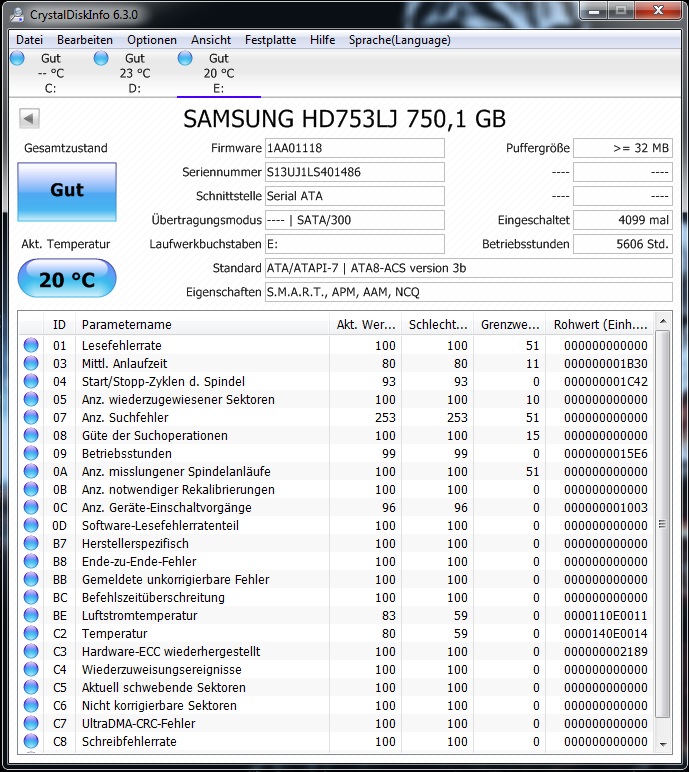Click the Grenzwert column header
Viewport: 689px width, 772px height.
[x=510, y=324]
